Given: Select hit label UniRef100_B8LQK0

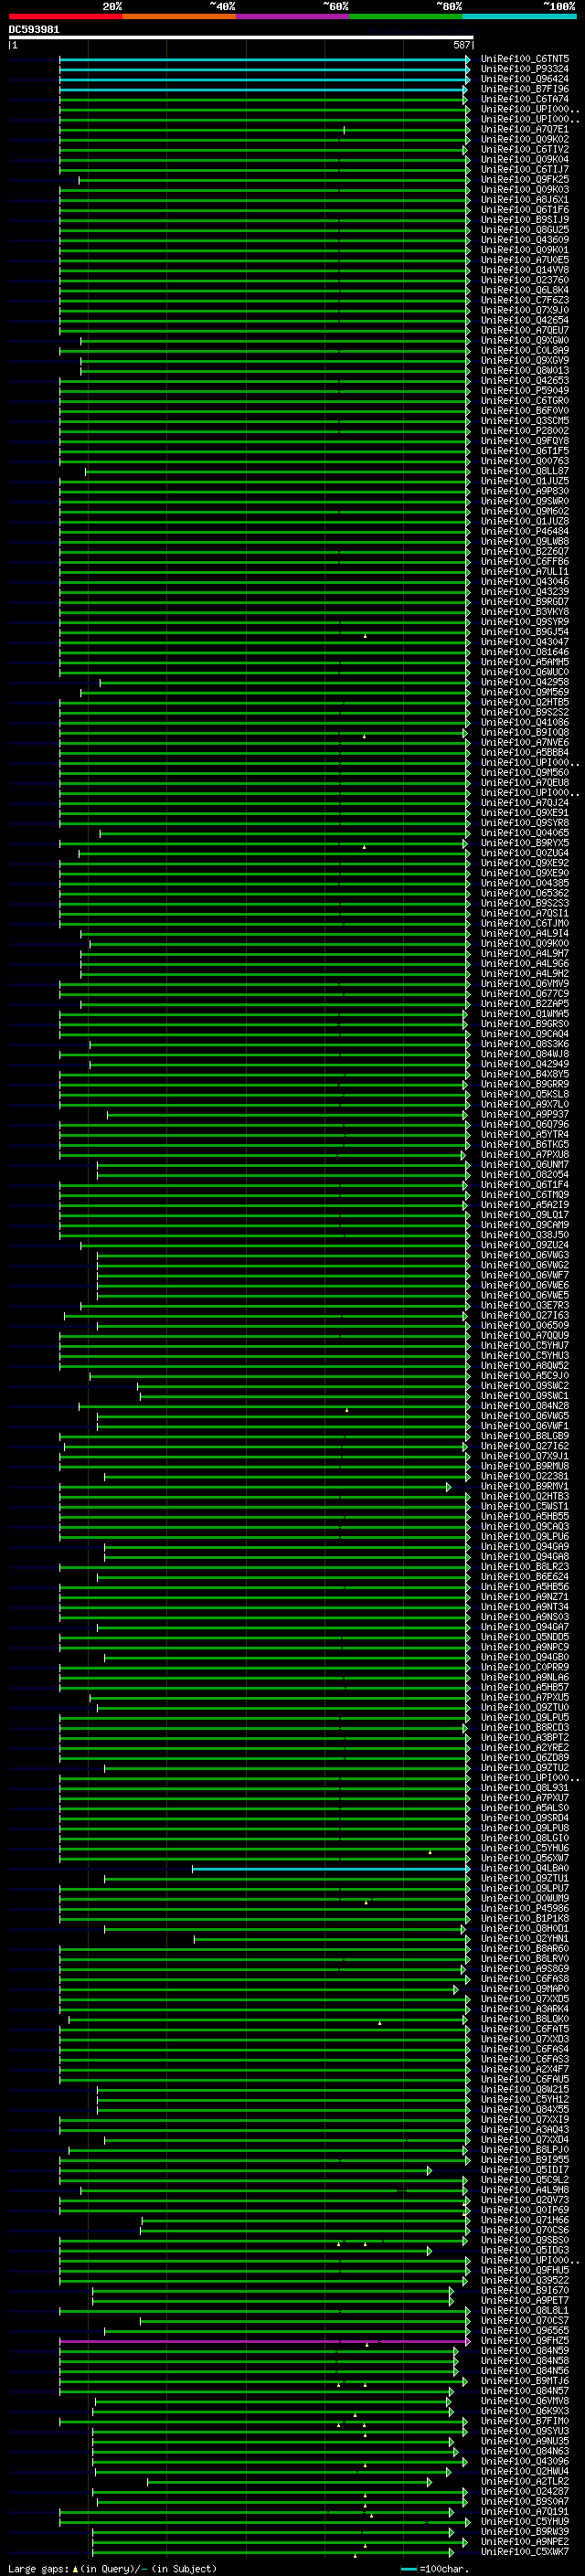Looking at the screenshot, I should (x=525, y=2019).
